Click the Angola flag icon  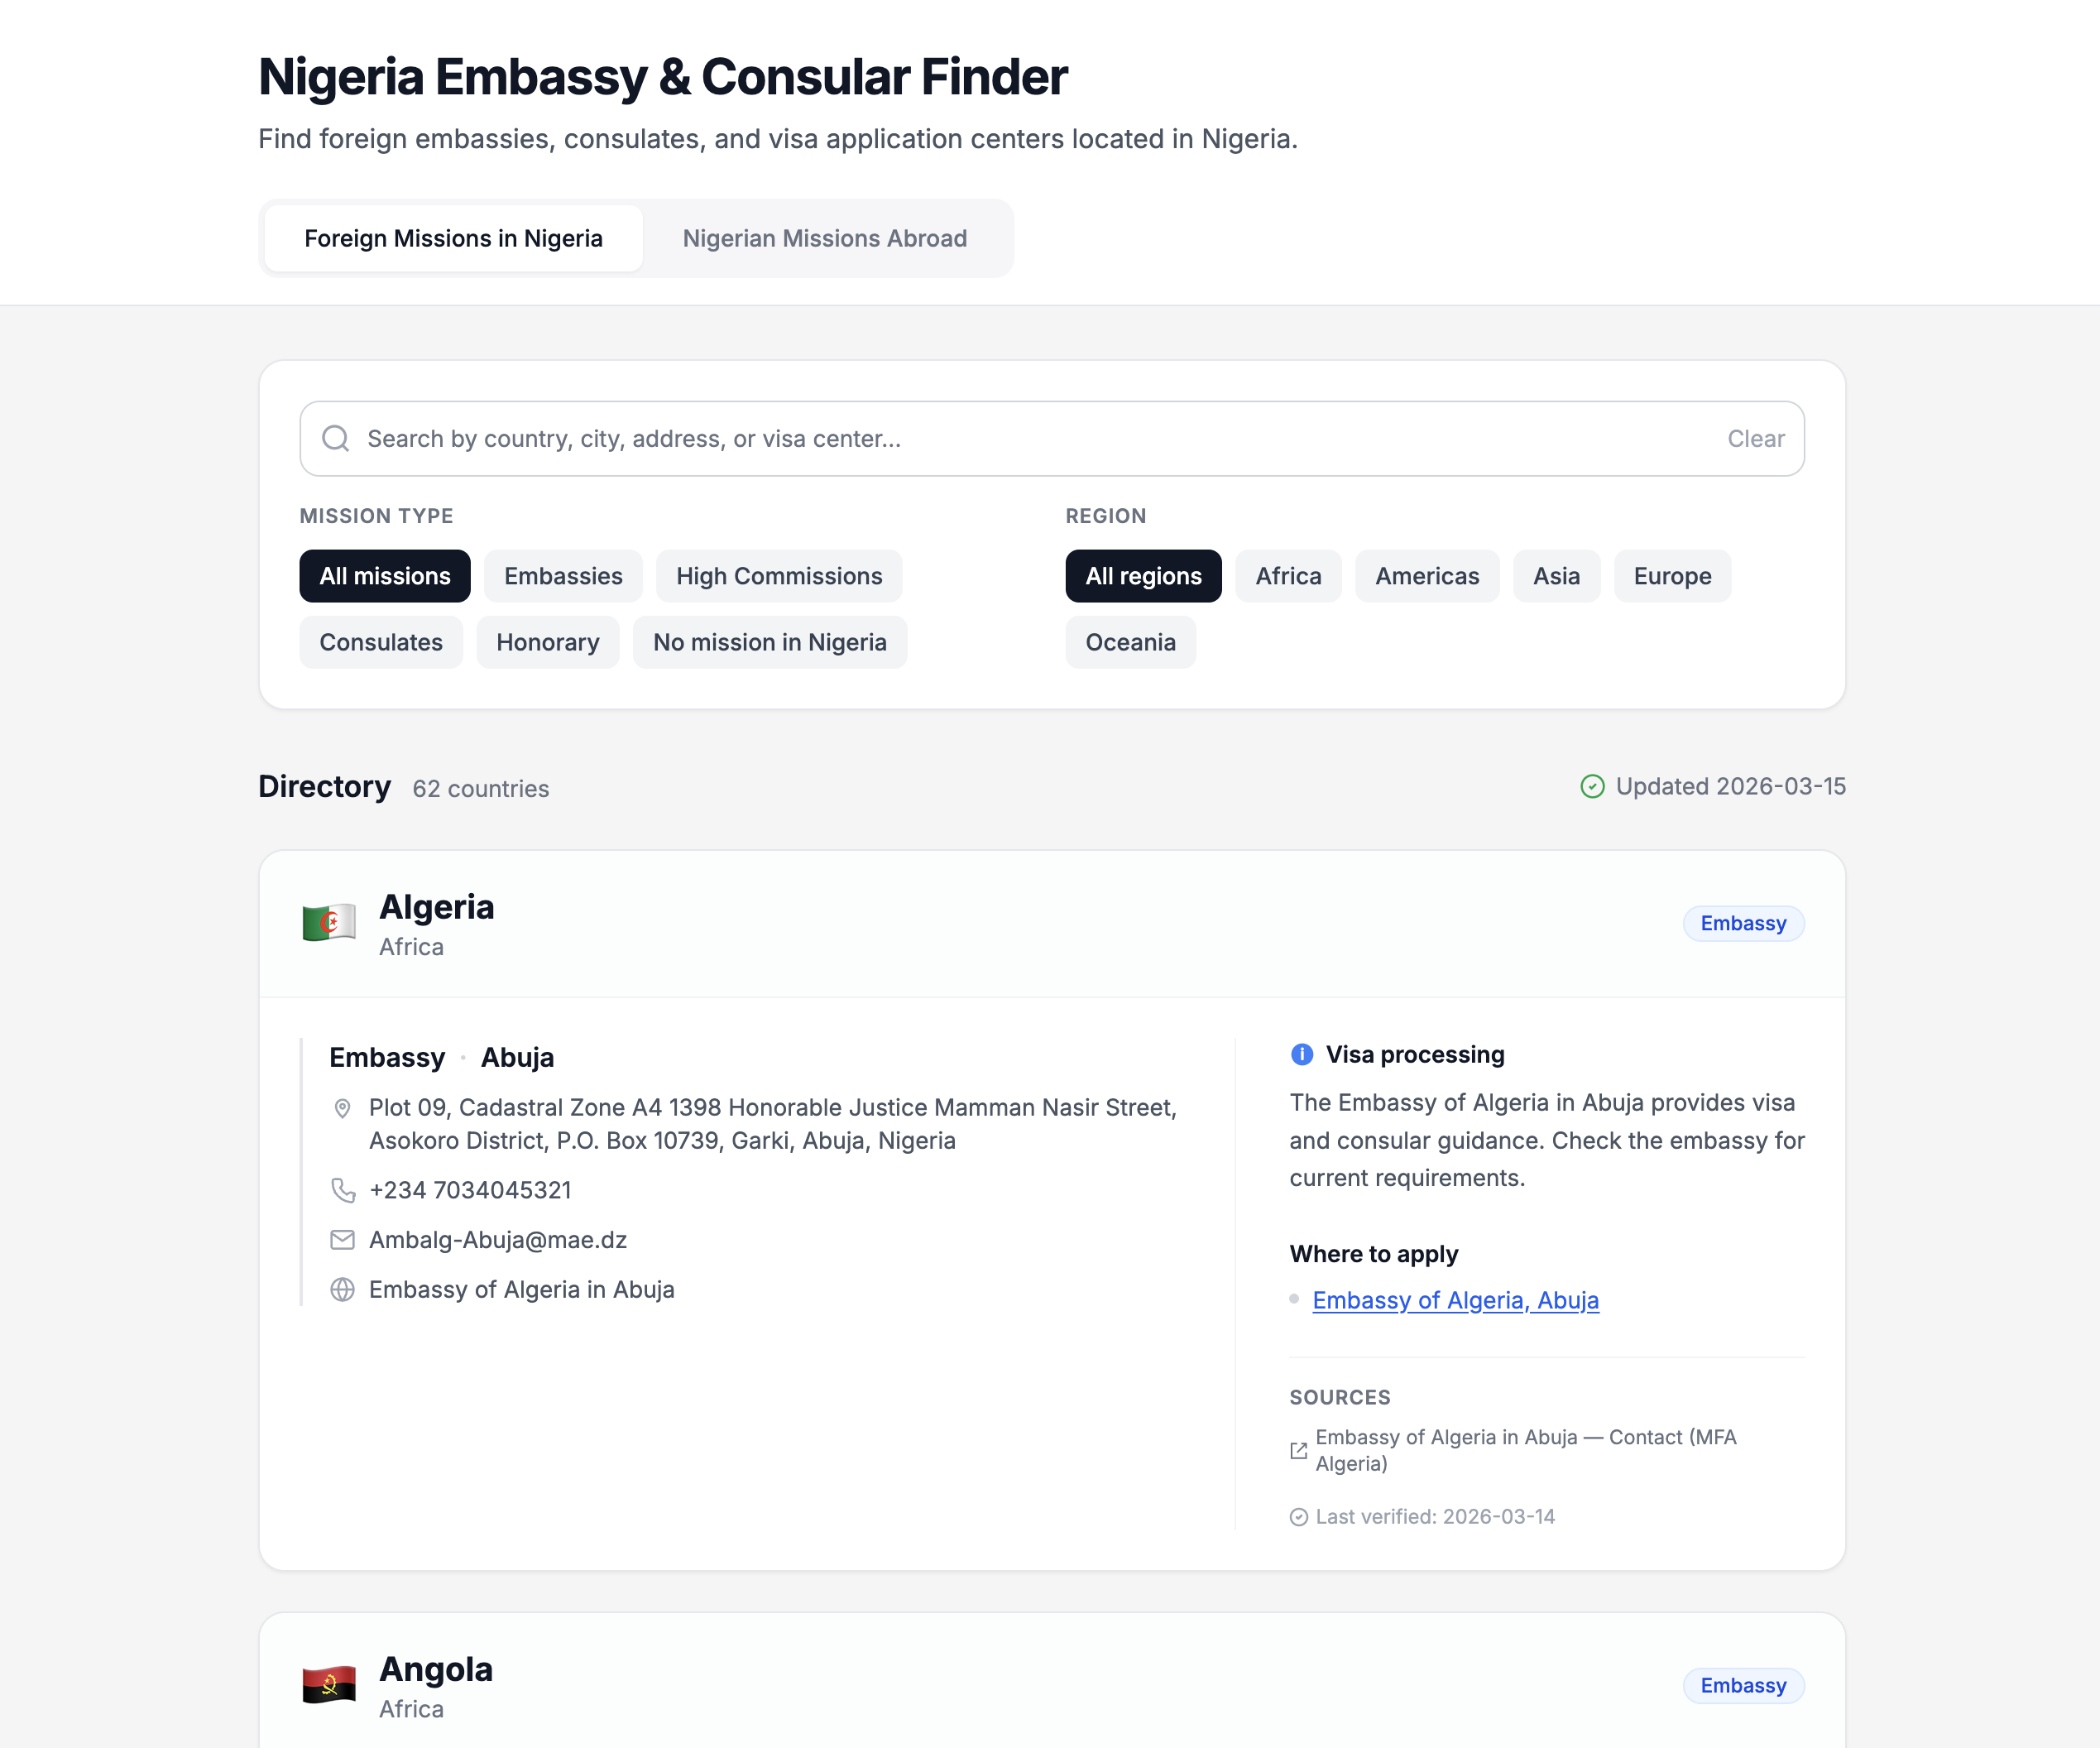coord(329,1685)
